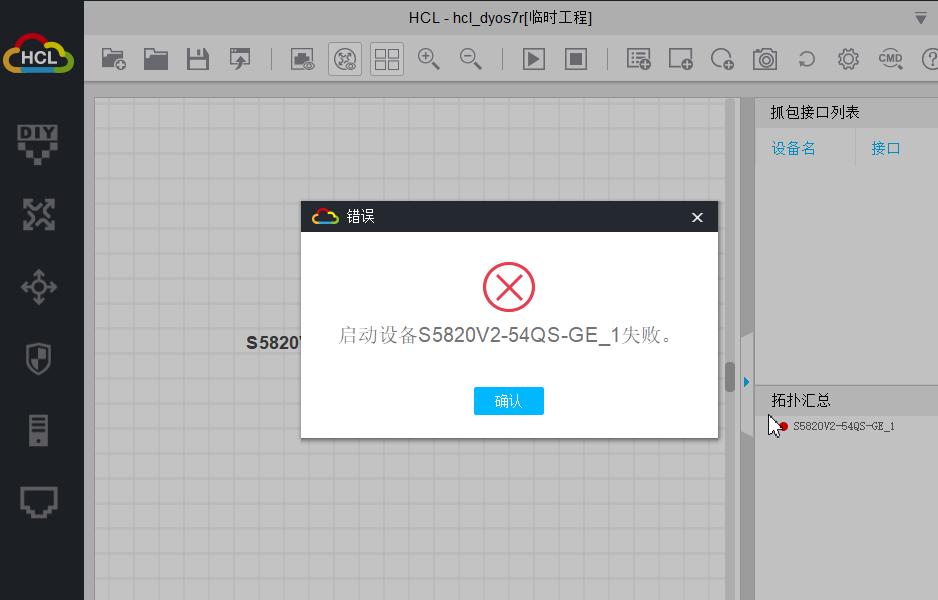Click the 拓扑汇总 panel header

point(801,400)
